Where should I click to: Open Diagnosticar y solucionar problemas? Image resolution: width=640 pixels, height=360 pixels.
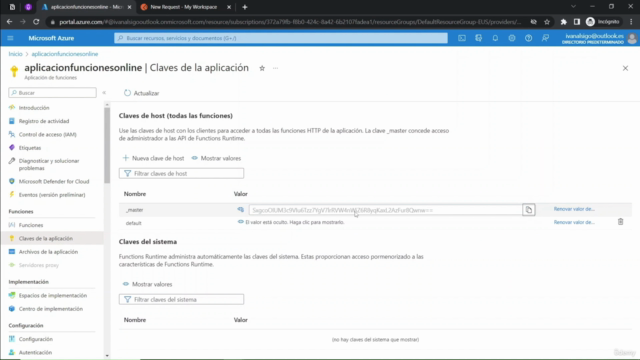click(x=49, y=164)
